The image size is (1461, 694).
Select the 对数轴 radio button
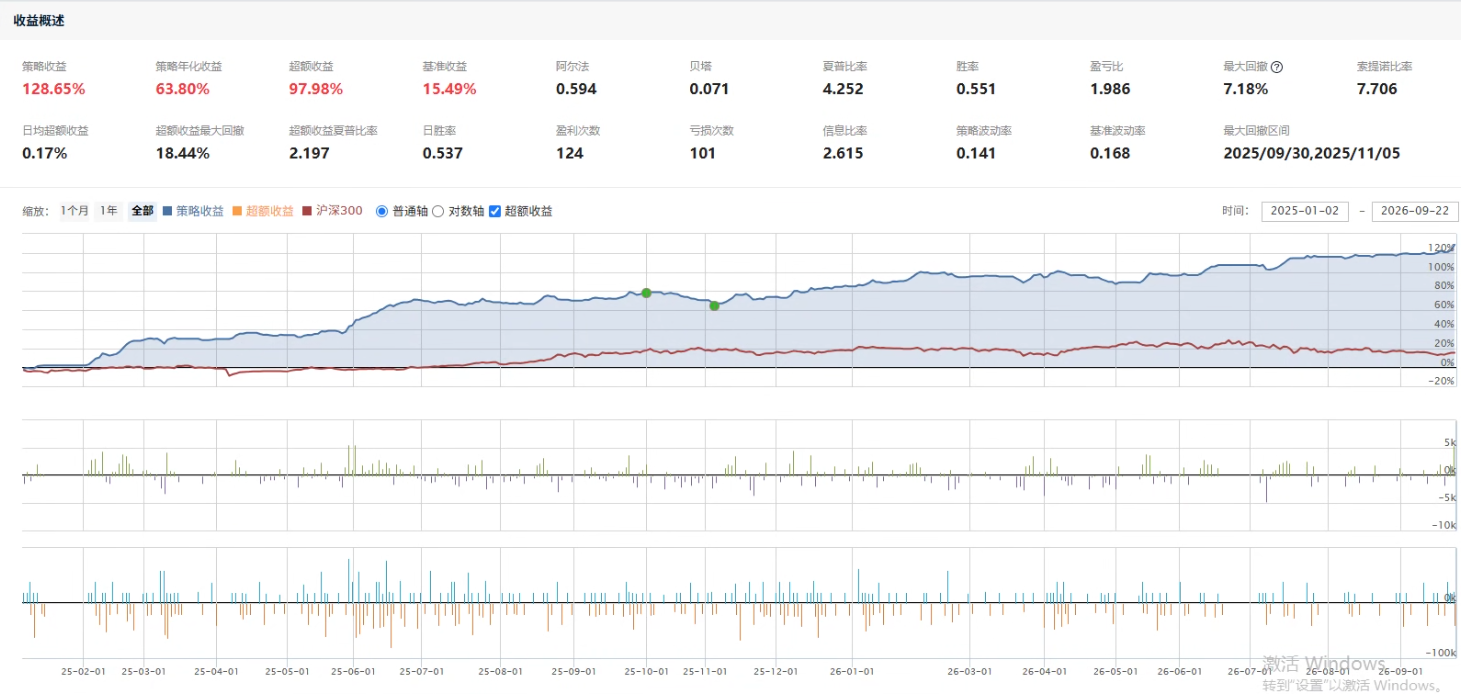tap(438, 211)
